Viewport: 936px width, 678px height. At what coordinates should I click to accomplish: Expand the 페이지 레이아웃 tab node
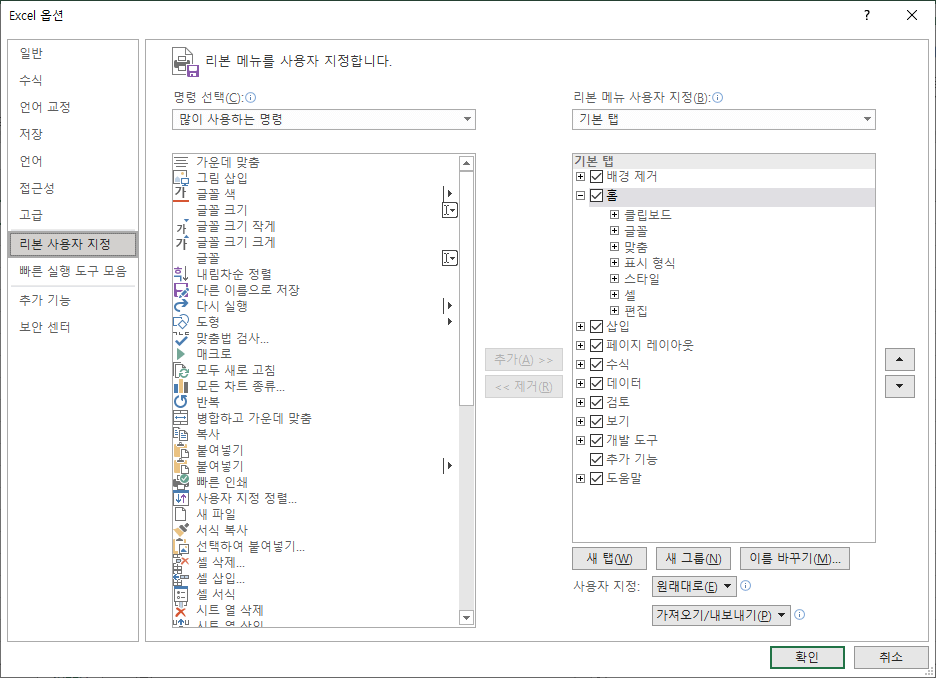point(580,346)
